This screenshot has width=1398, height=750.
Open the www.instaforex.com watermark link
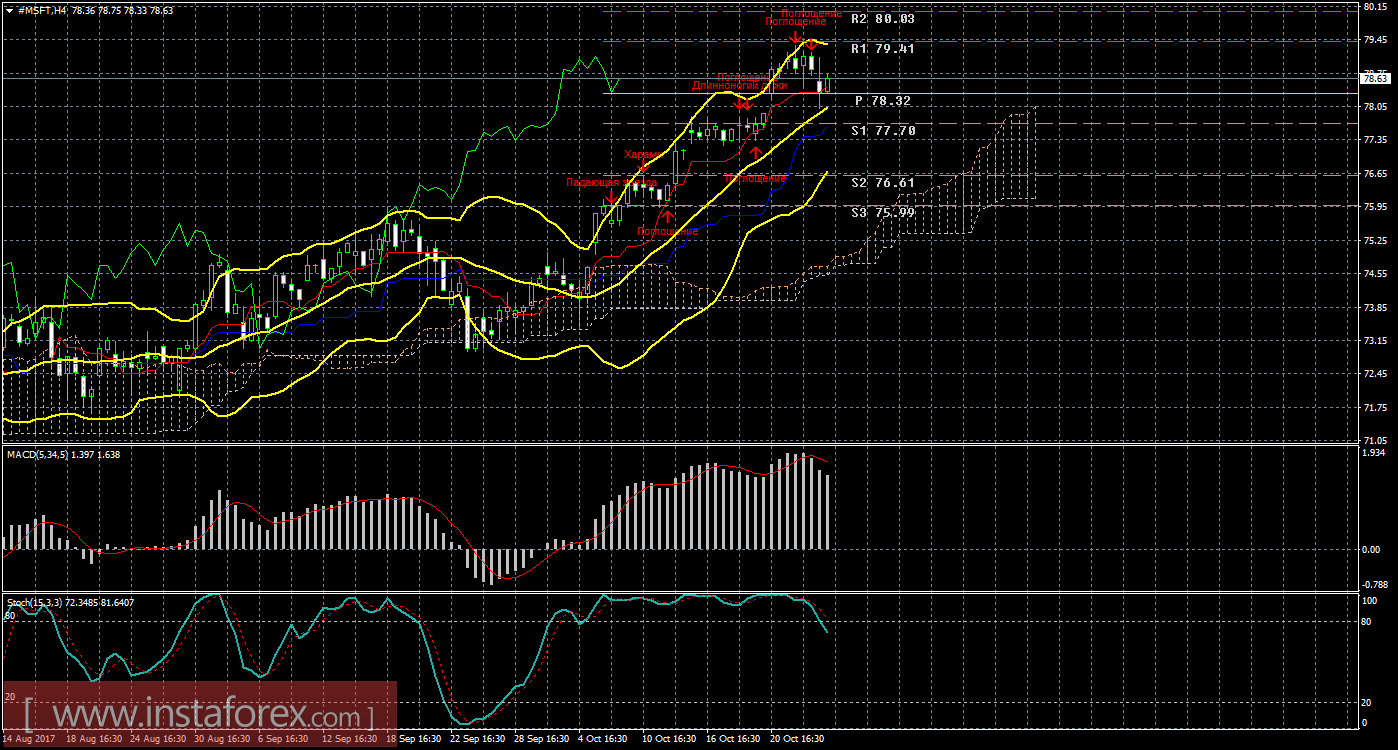click(x=199, y=716)
